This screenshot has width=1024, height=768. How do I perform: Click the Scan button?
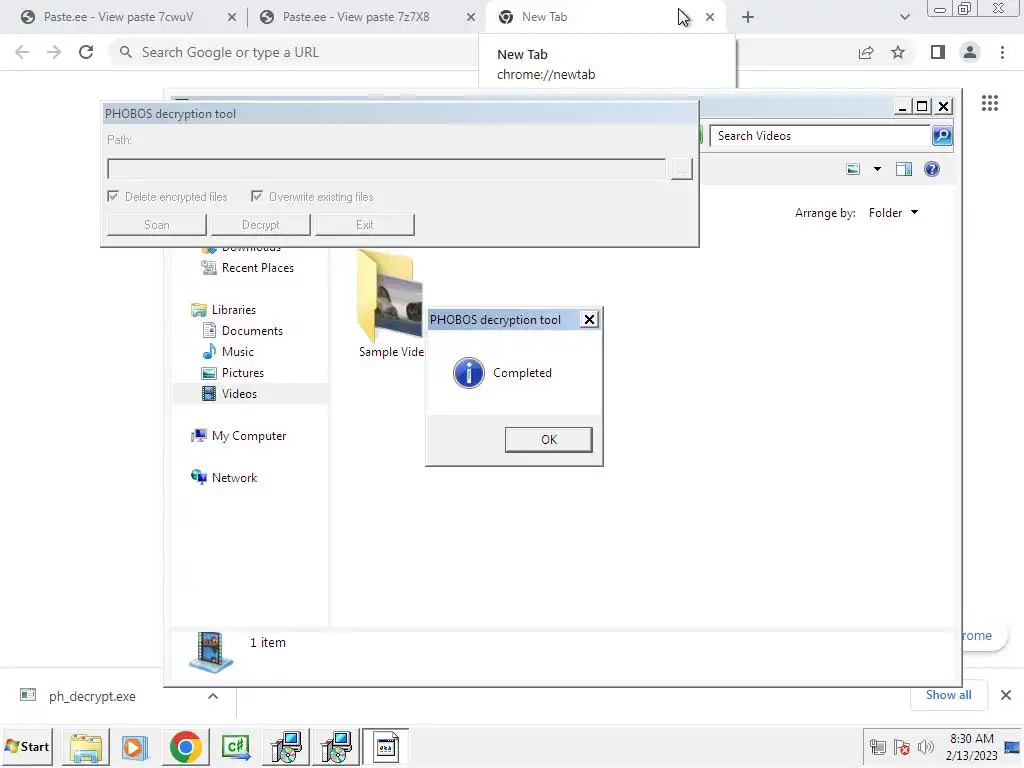tap(157, 225)
